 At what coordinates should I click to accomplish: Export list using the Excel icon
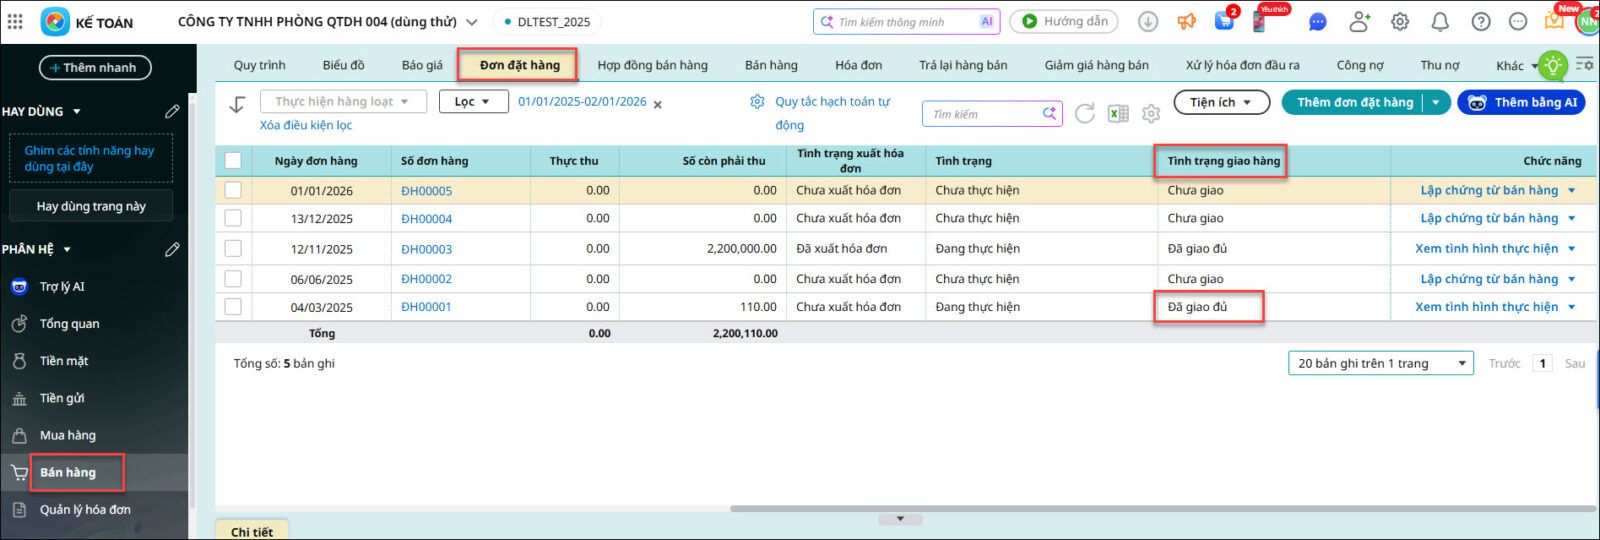click(1118, 114)
